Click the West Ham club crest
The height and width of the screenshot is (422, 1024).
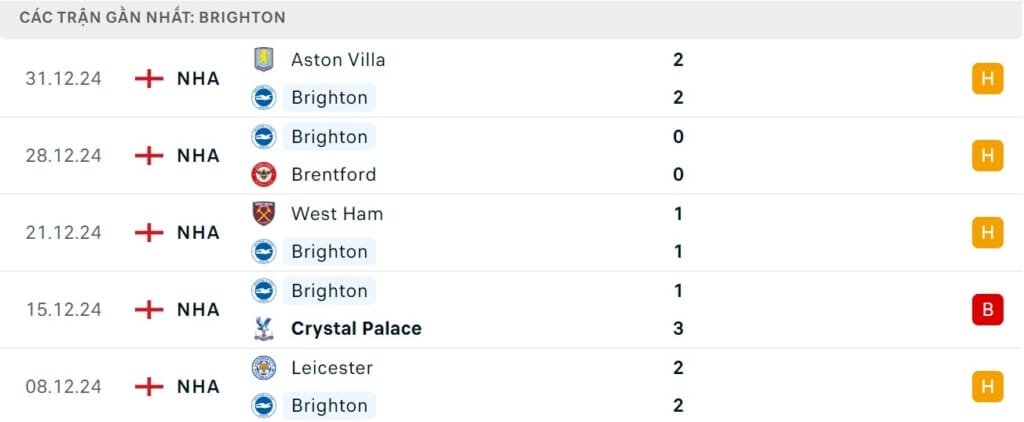[x=264, y=214]
